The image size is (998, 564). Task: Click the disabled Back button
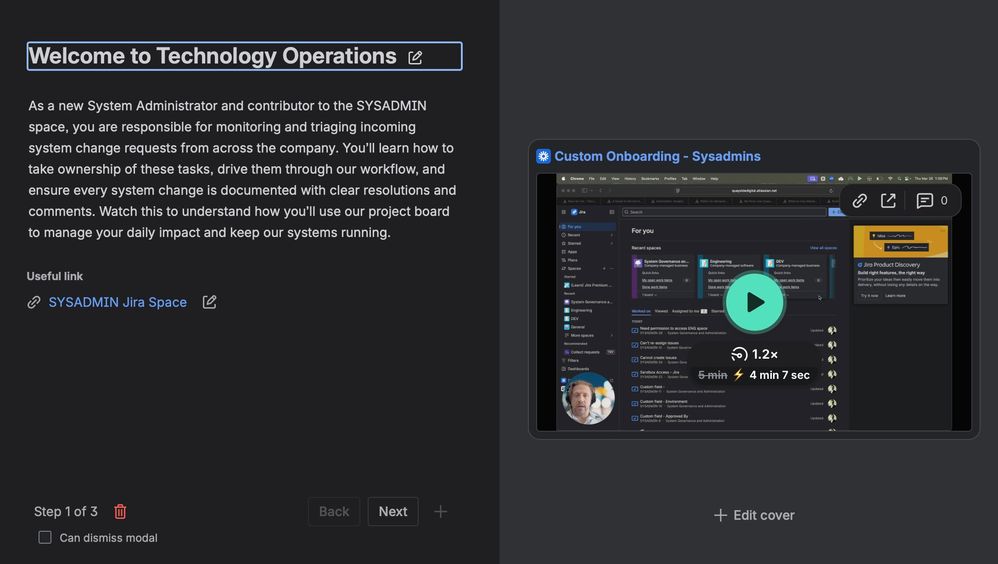tap(334, 512)
